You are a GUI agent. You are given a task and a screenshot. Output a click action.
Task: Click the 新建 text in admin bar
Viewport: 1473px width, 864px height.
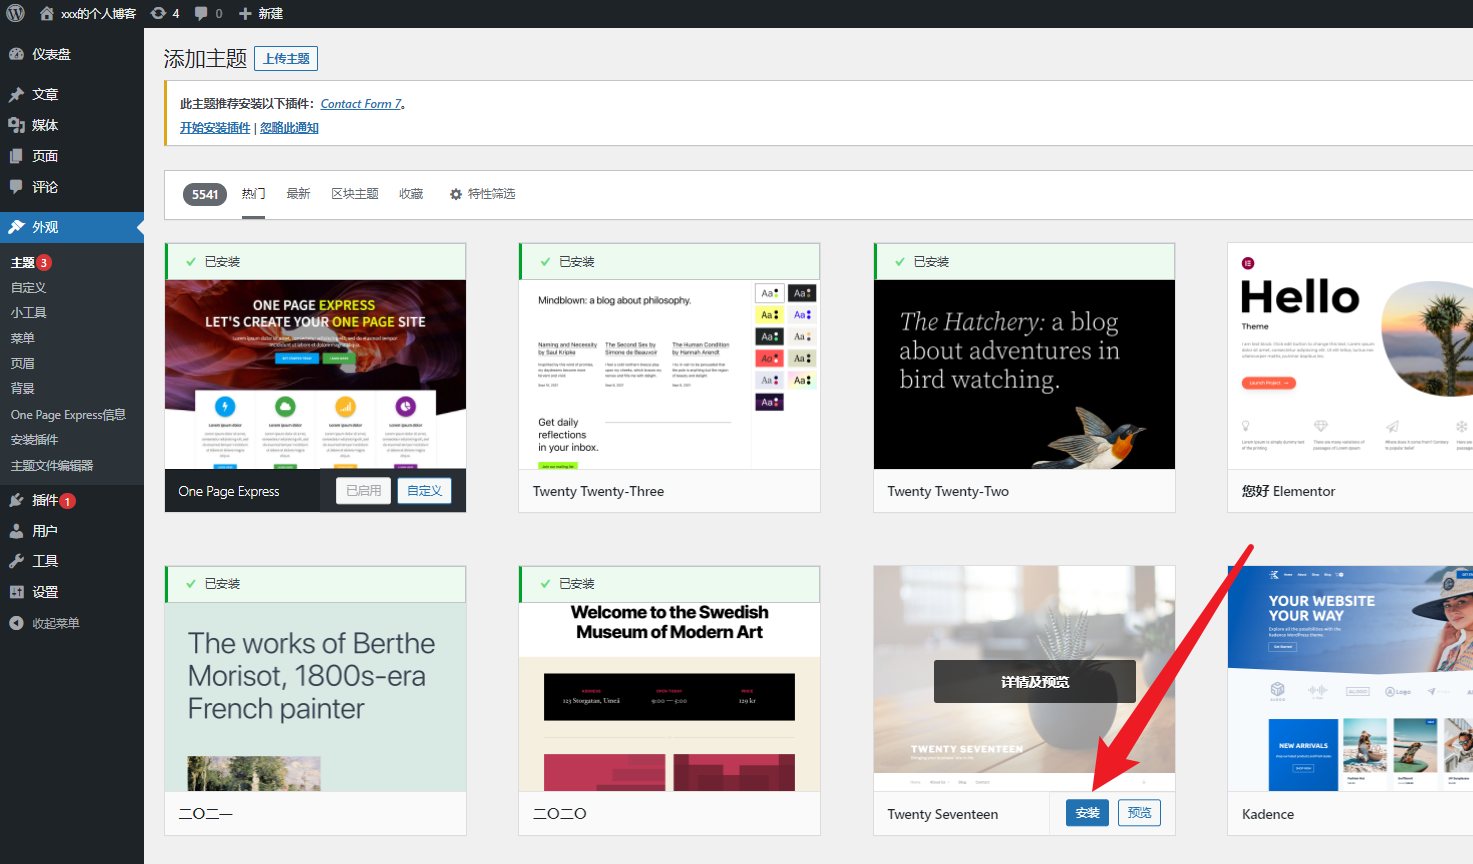(x=270, y=13)
